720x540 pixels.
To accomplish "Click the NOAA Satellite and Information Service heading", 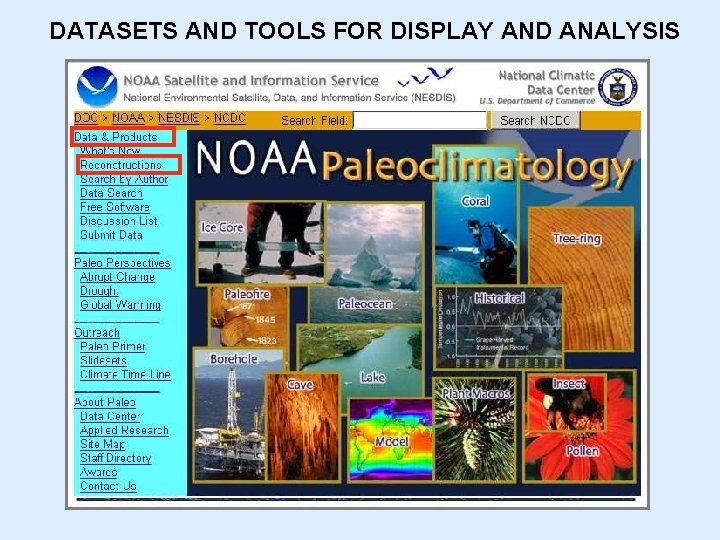I will click(x=251, y=80).
